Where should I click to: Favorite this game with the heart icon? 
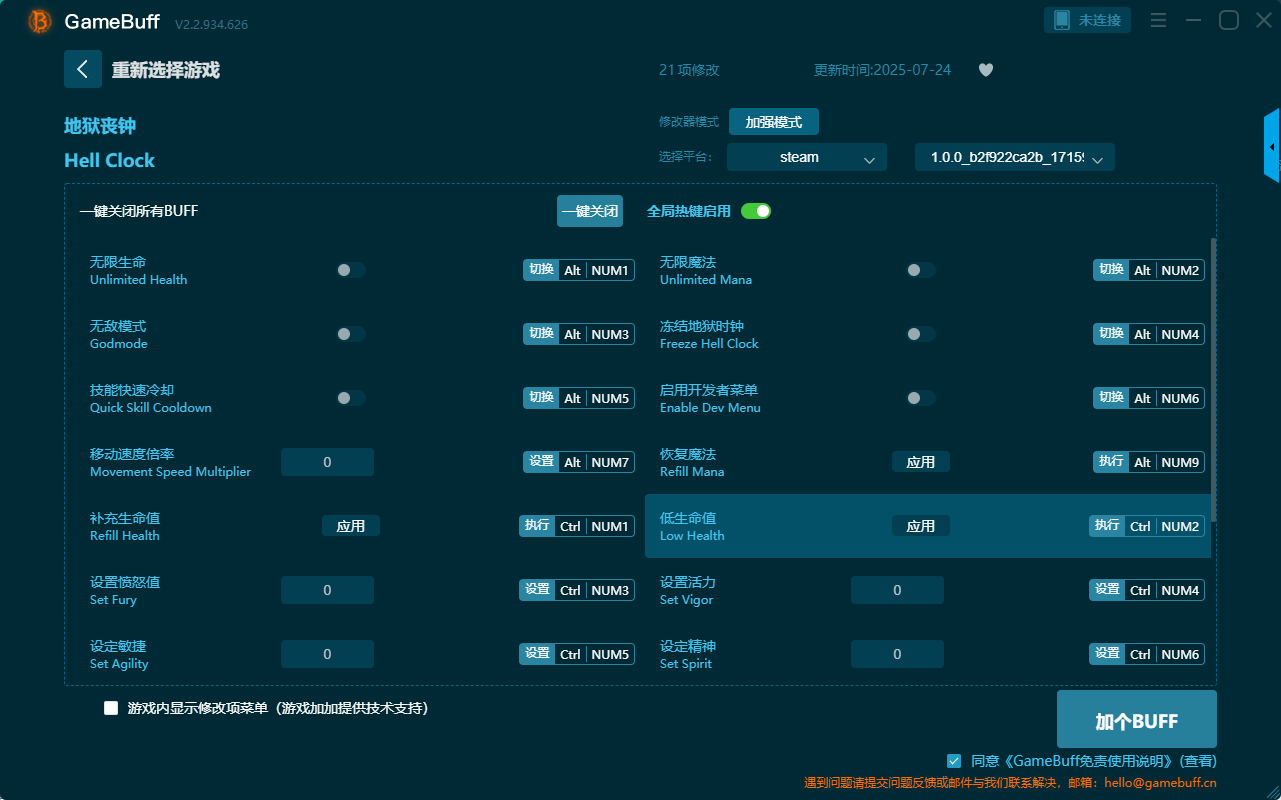pos(986,70)
